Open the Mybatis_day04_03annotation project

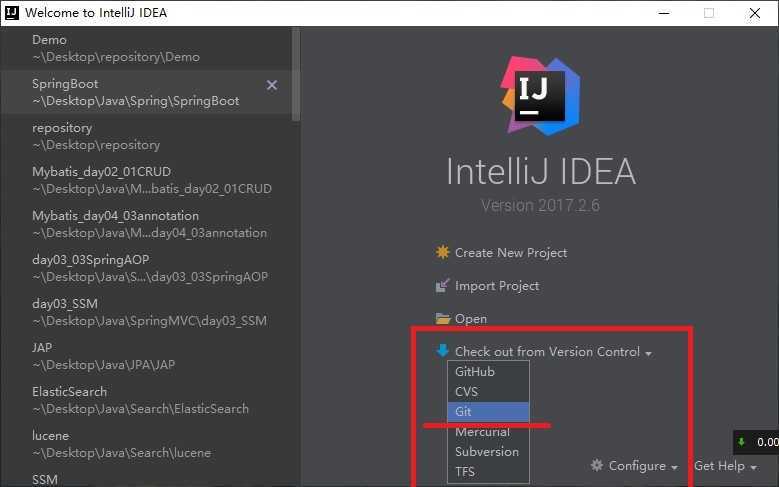coord(147,224)
